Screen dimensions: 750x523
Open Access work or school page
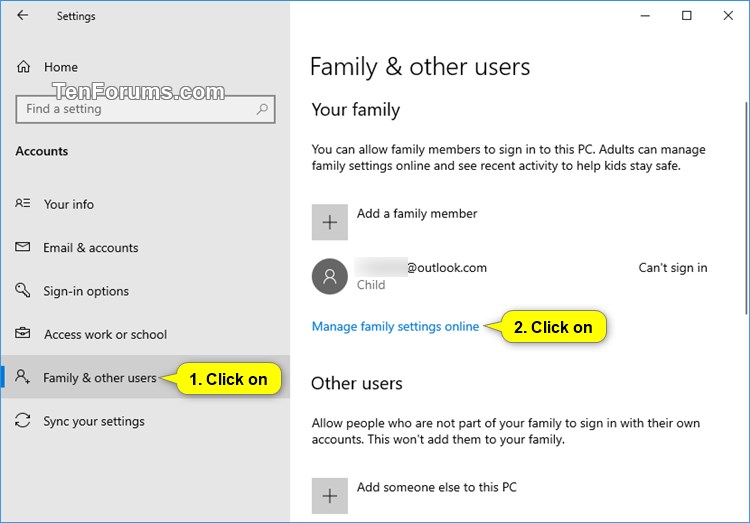pos(106,334)
